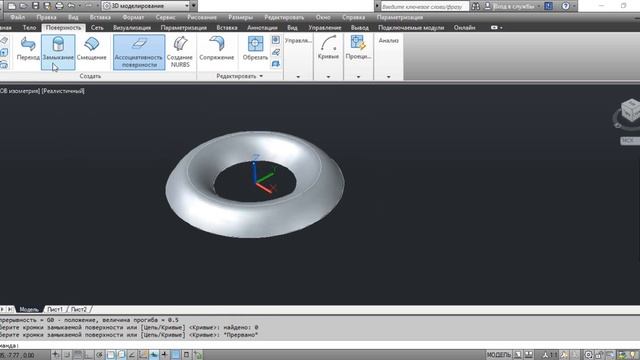Click the annotation scale 1:1 button
Image resolution: width=640 pixels, height=360 pixels.
tap(550, 355)
